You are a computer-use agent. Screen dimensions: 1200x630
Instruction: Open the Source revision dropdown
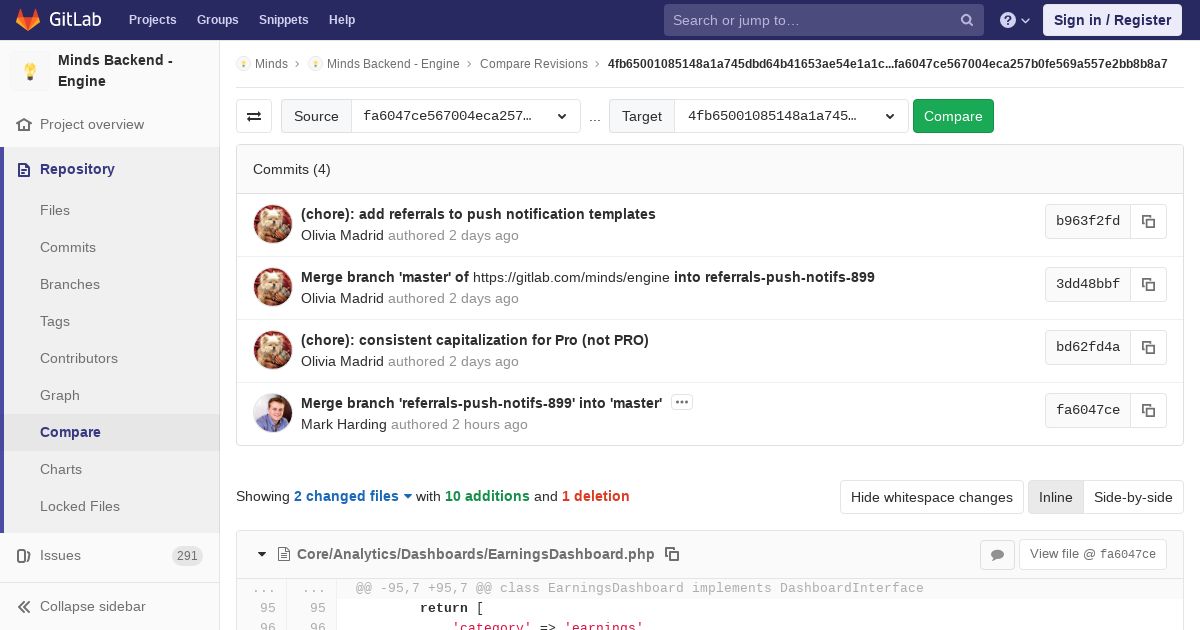tap(465, 116)
